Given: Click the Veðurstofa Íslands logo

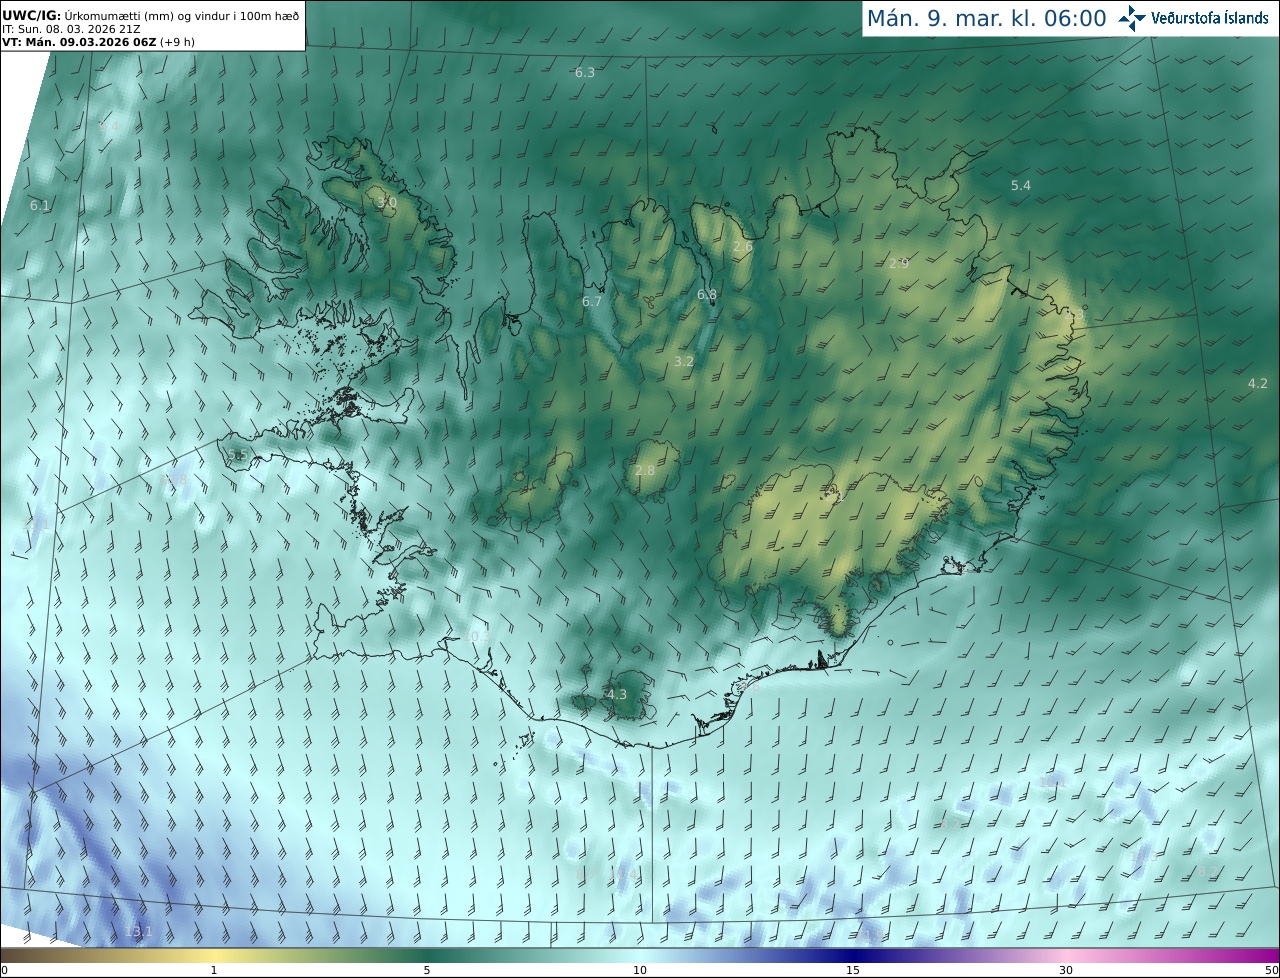Looking at the screenshot, I should pyautogui.click(x=1193, y=17).
